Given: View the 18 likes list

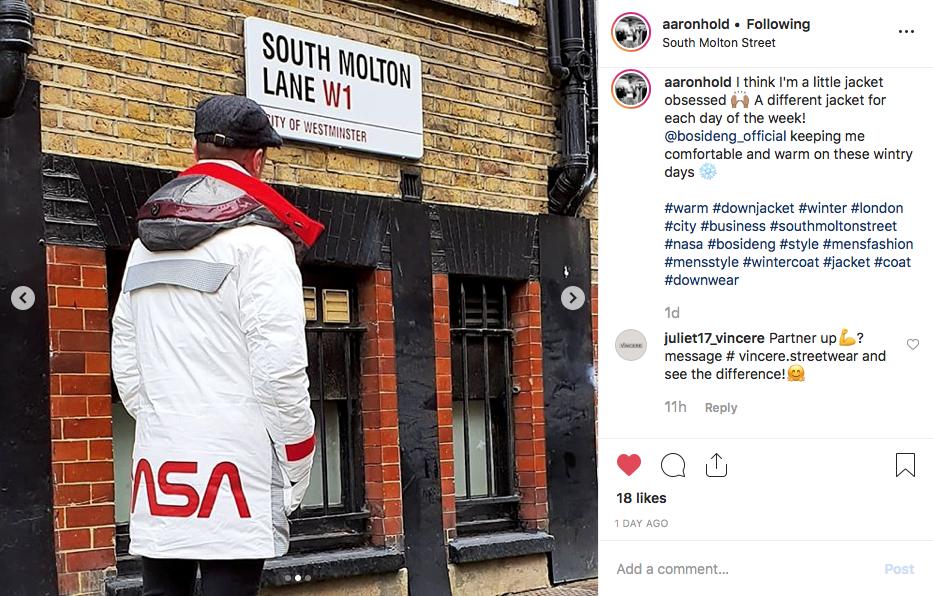Looking at the screenshot, I should [x=641, y=498].
